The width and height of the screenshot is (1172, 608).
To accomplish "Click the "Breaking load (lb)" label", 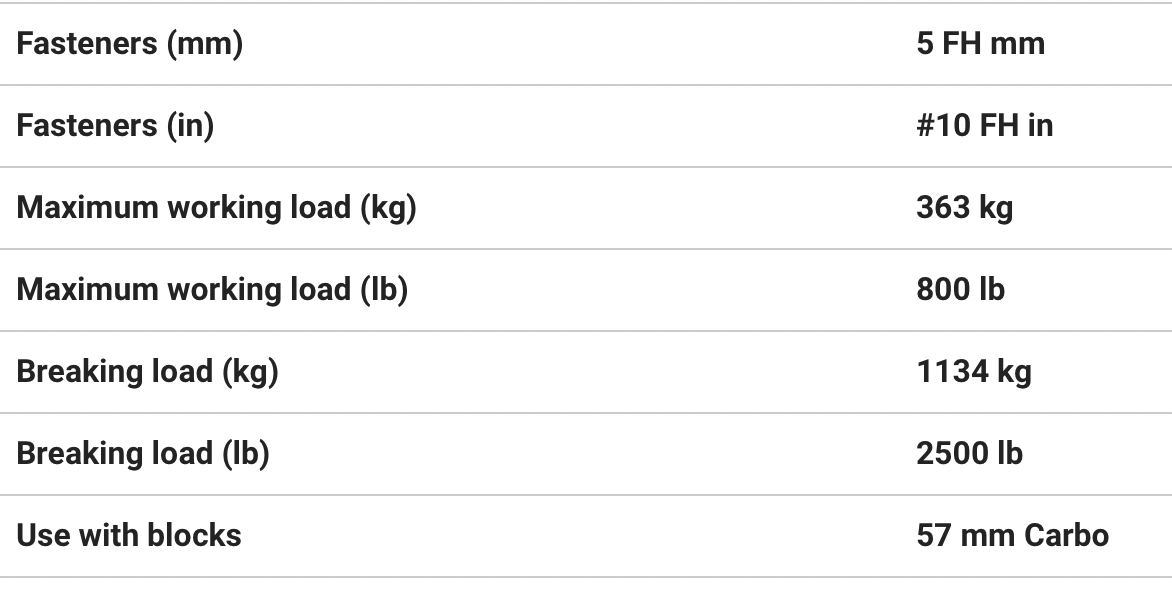I will (x=143, y=454).
